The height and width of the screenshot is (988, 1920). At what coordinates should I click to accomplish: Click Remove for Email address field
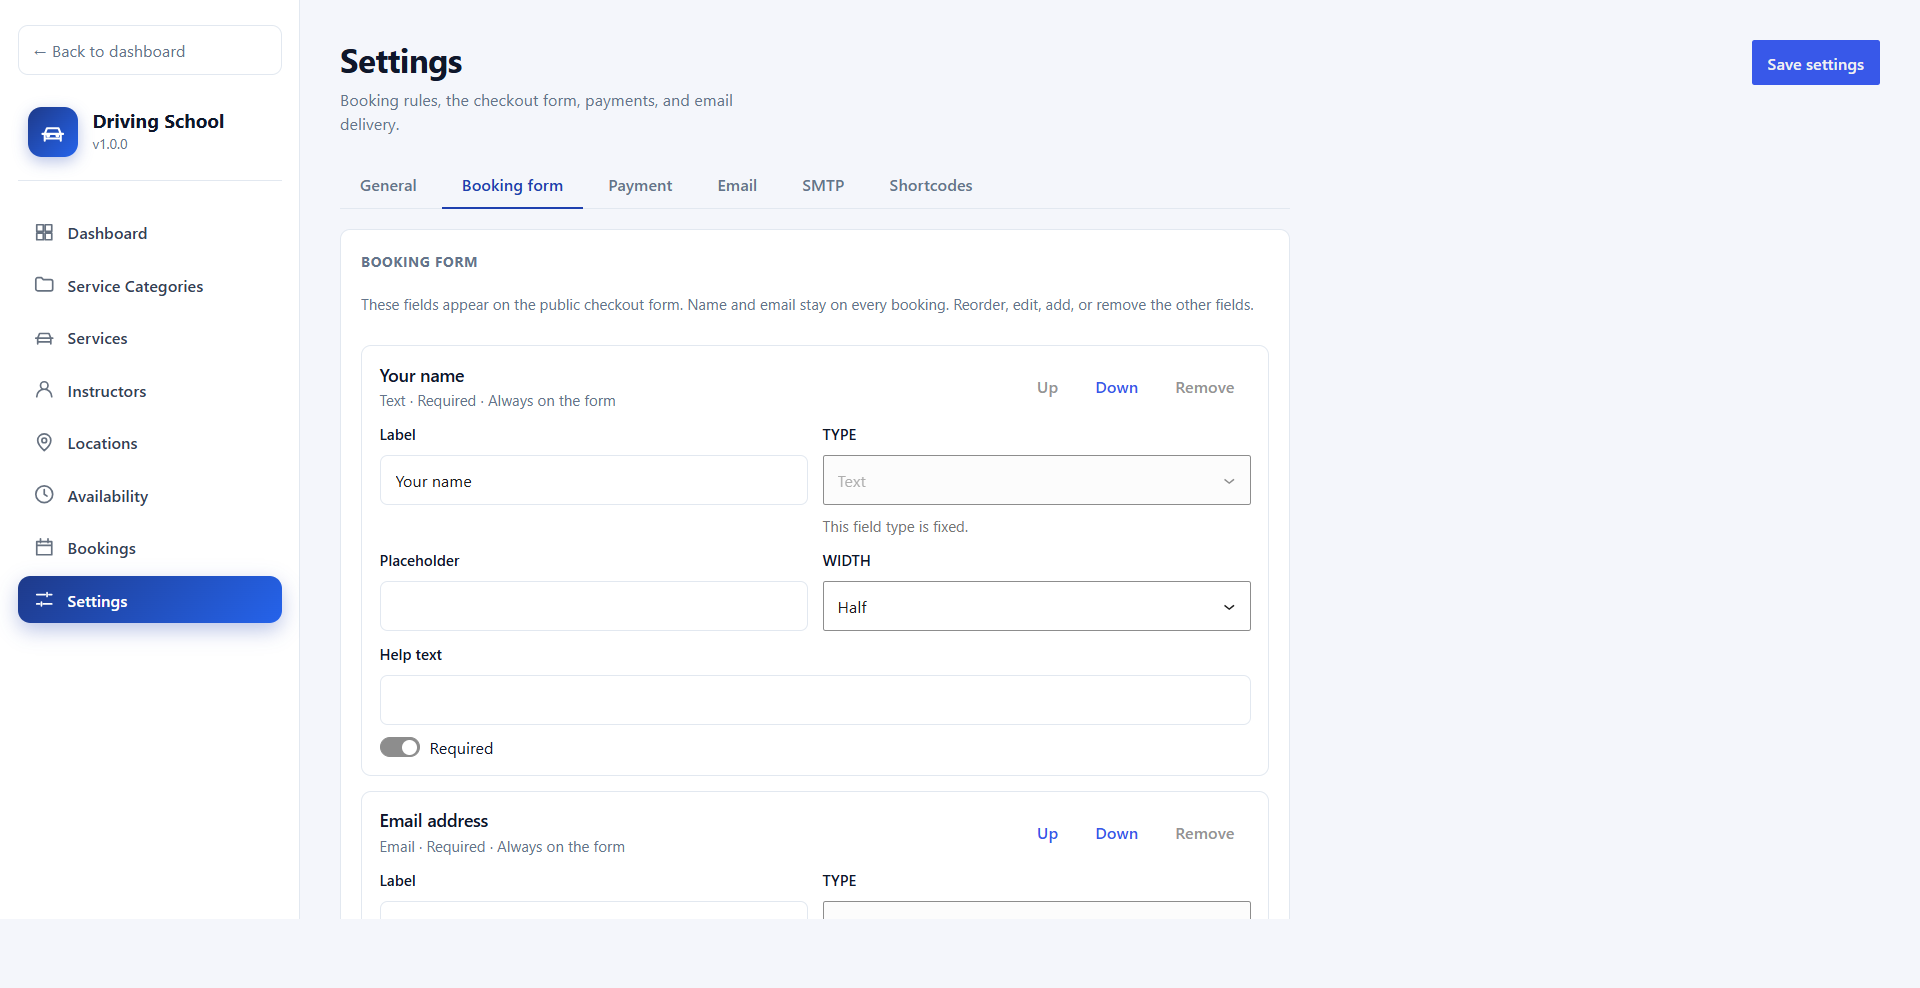1204,834
